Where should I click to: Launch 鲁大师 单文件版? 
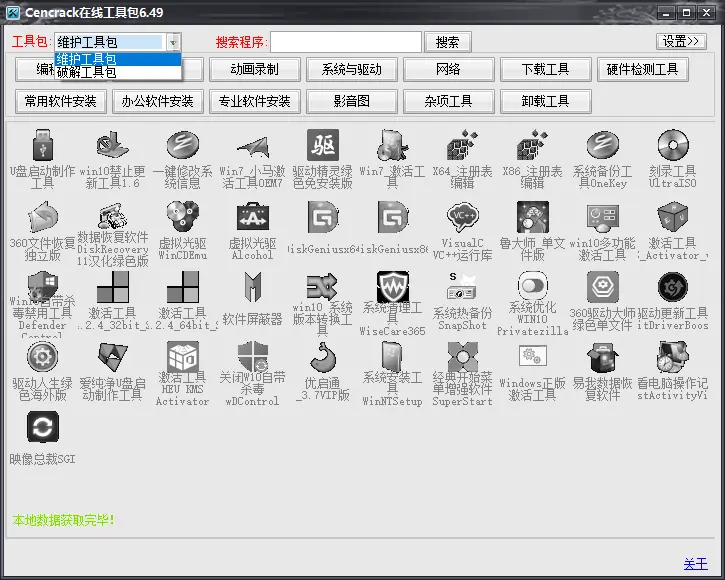point(533,216)
